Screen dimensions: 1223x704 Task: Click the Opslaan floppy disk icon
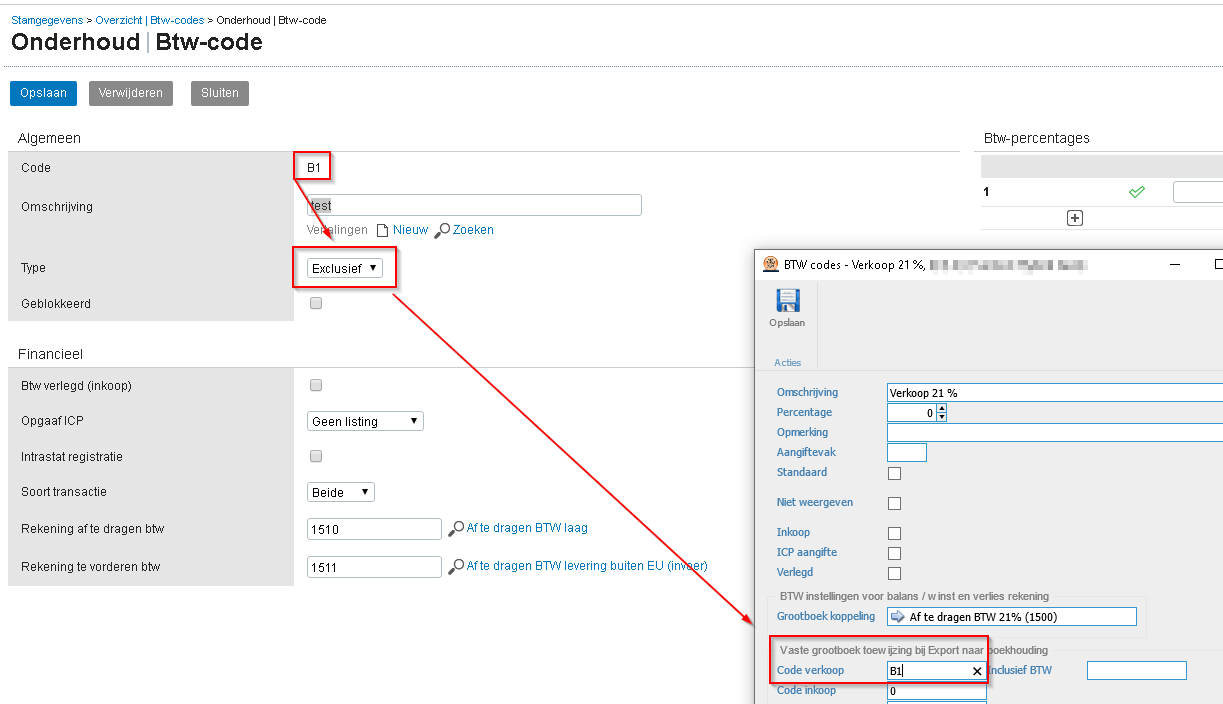(x=787, y=301)
